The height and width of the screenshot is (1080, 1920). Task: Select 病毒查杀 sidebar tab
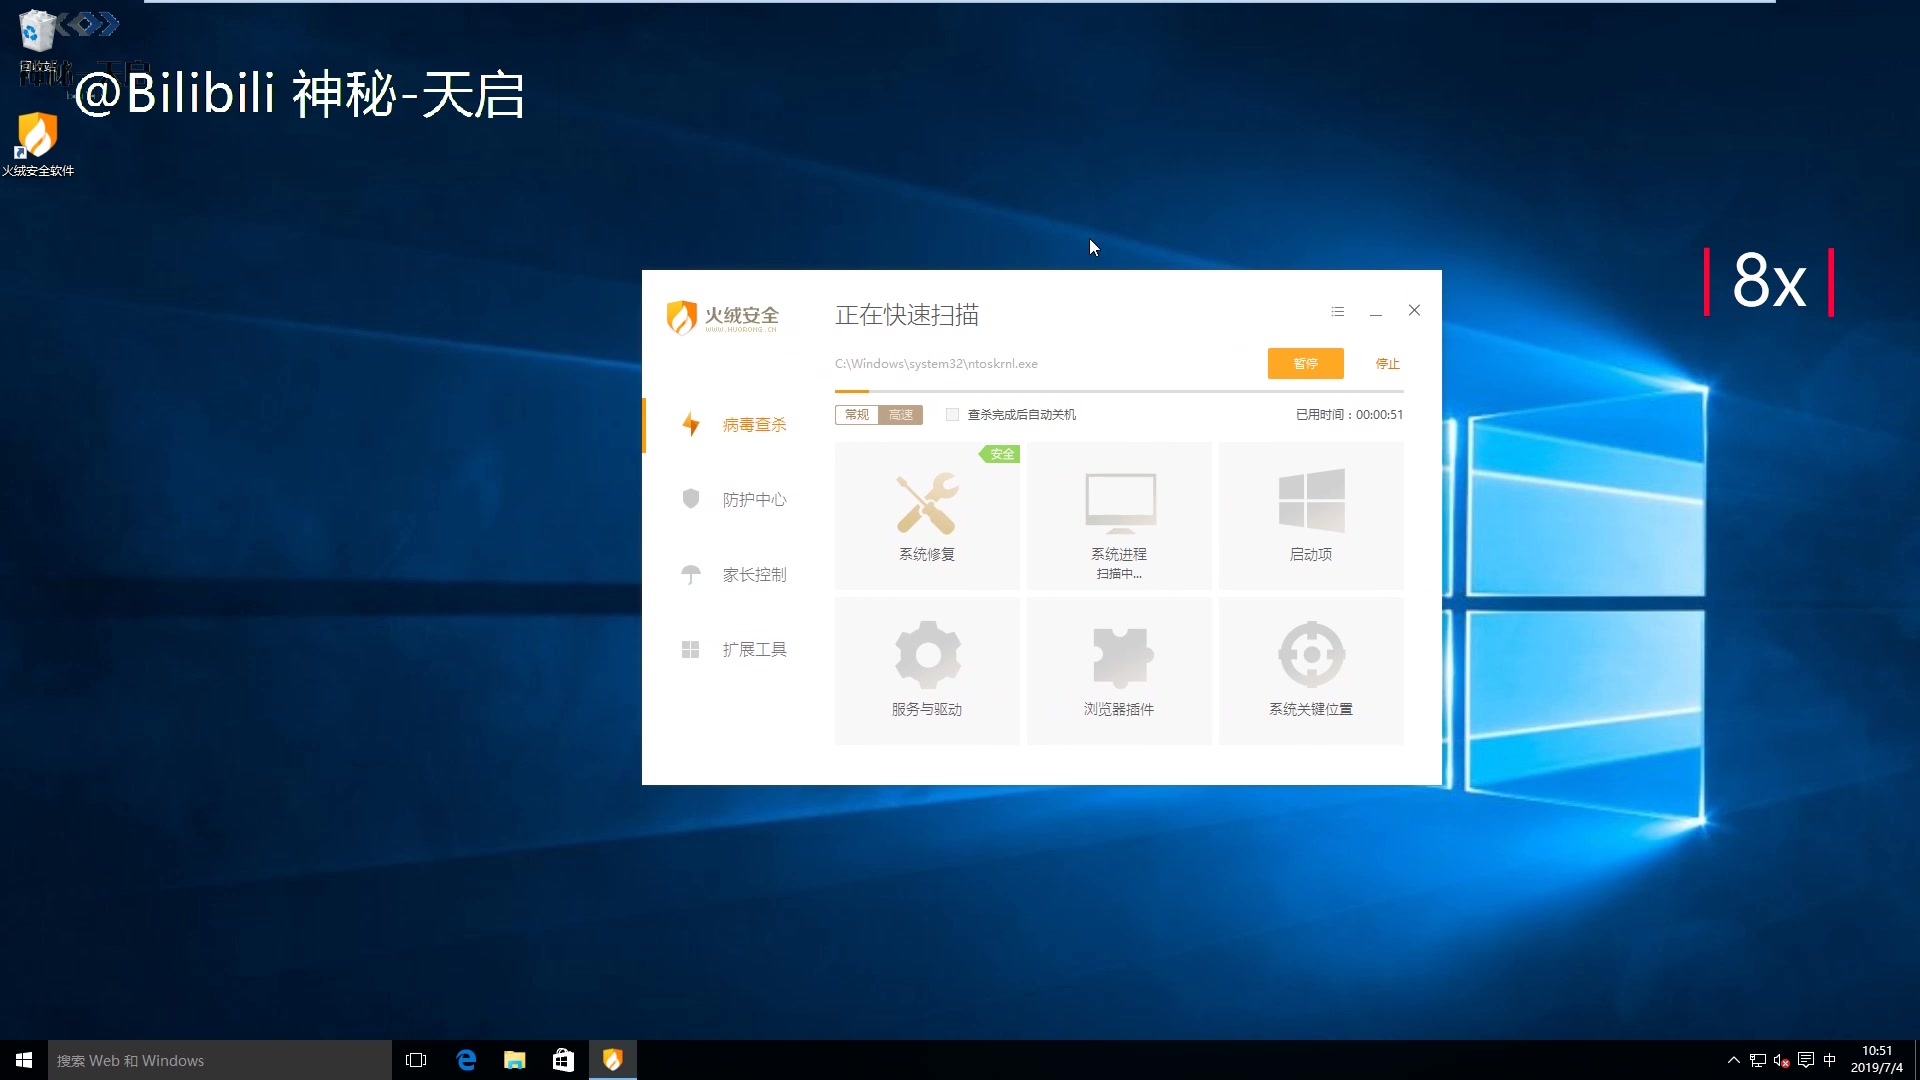(x=754, y=425)
